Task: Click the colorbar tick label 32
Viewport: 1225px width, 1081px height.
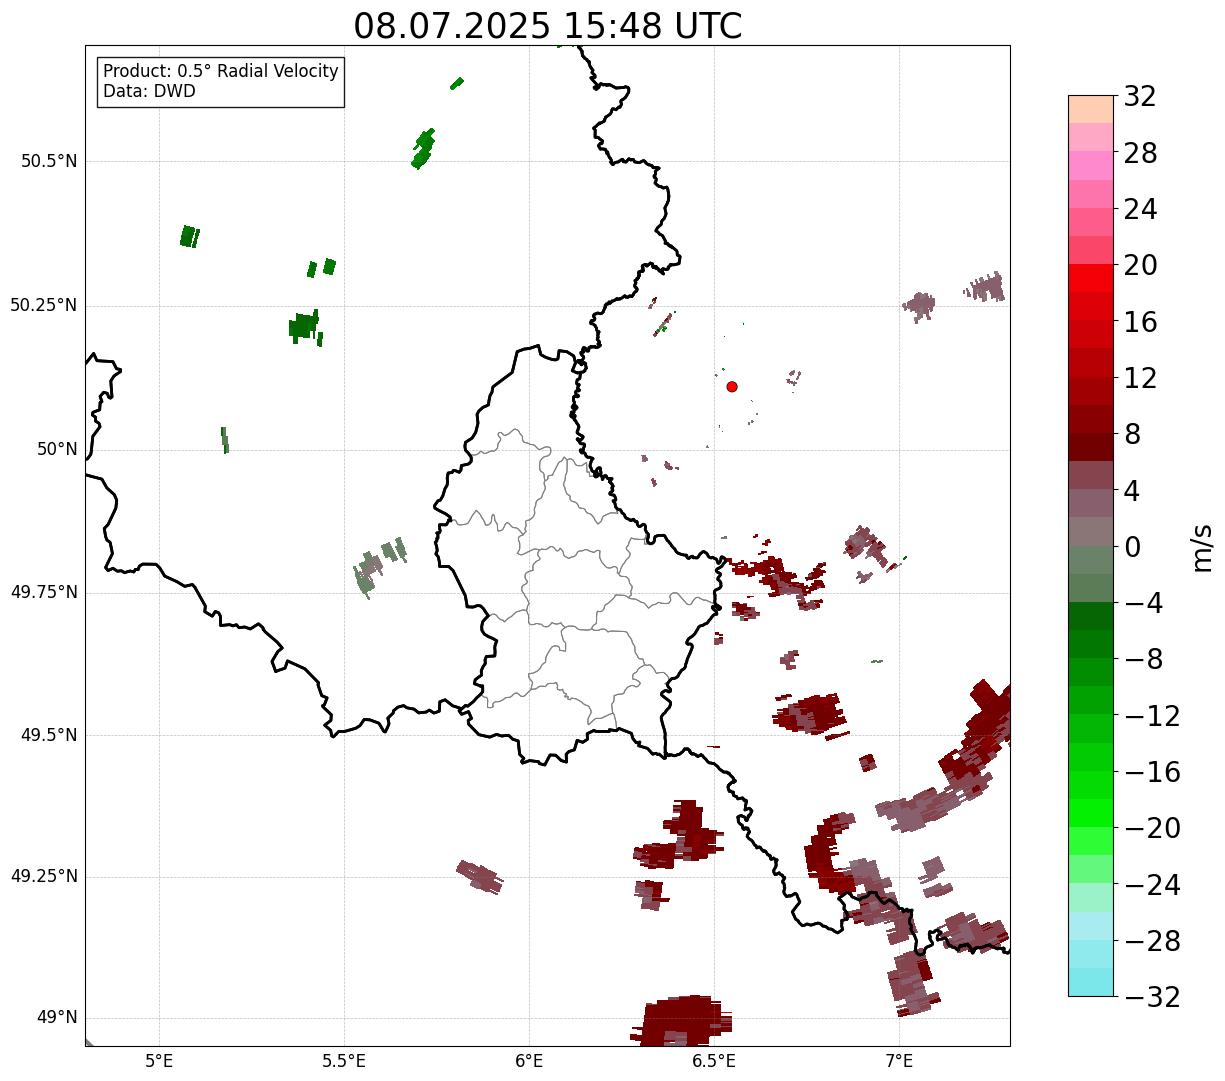Action: click(x=1140, y=97)
